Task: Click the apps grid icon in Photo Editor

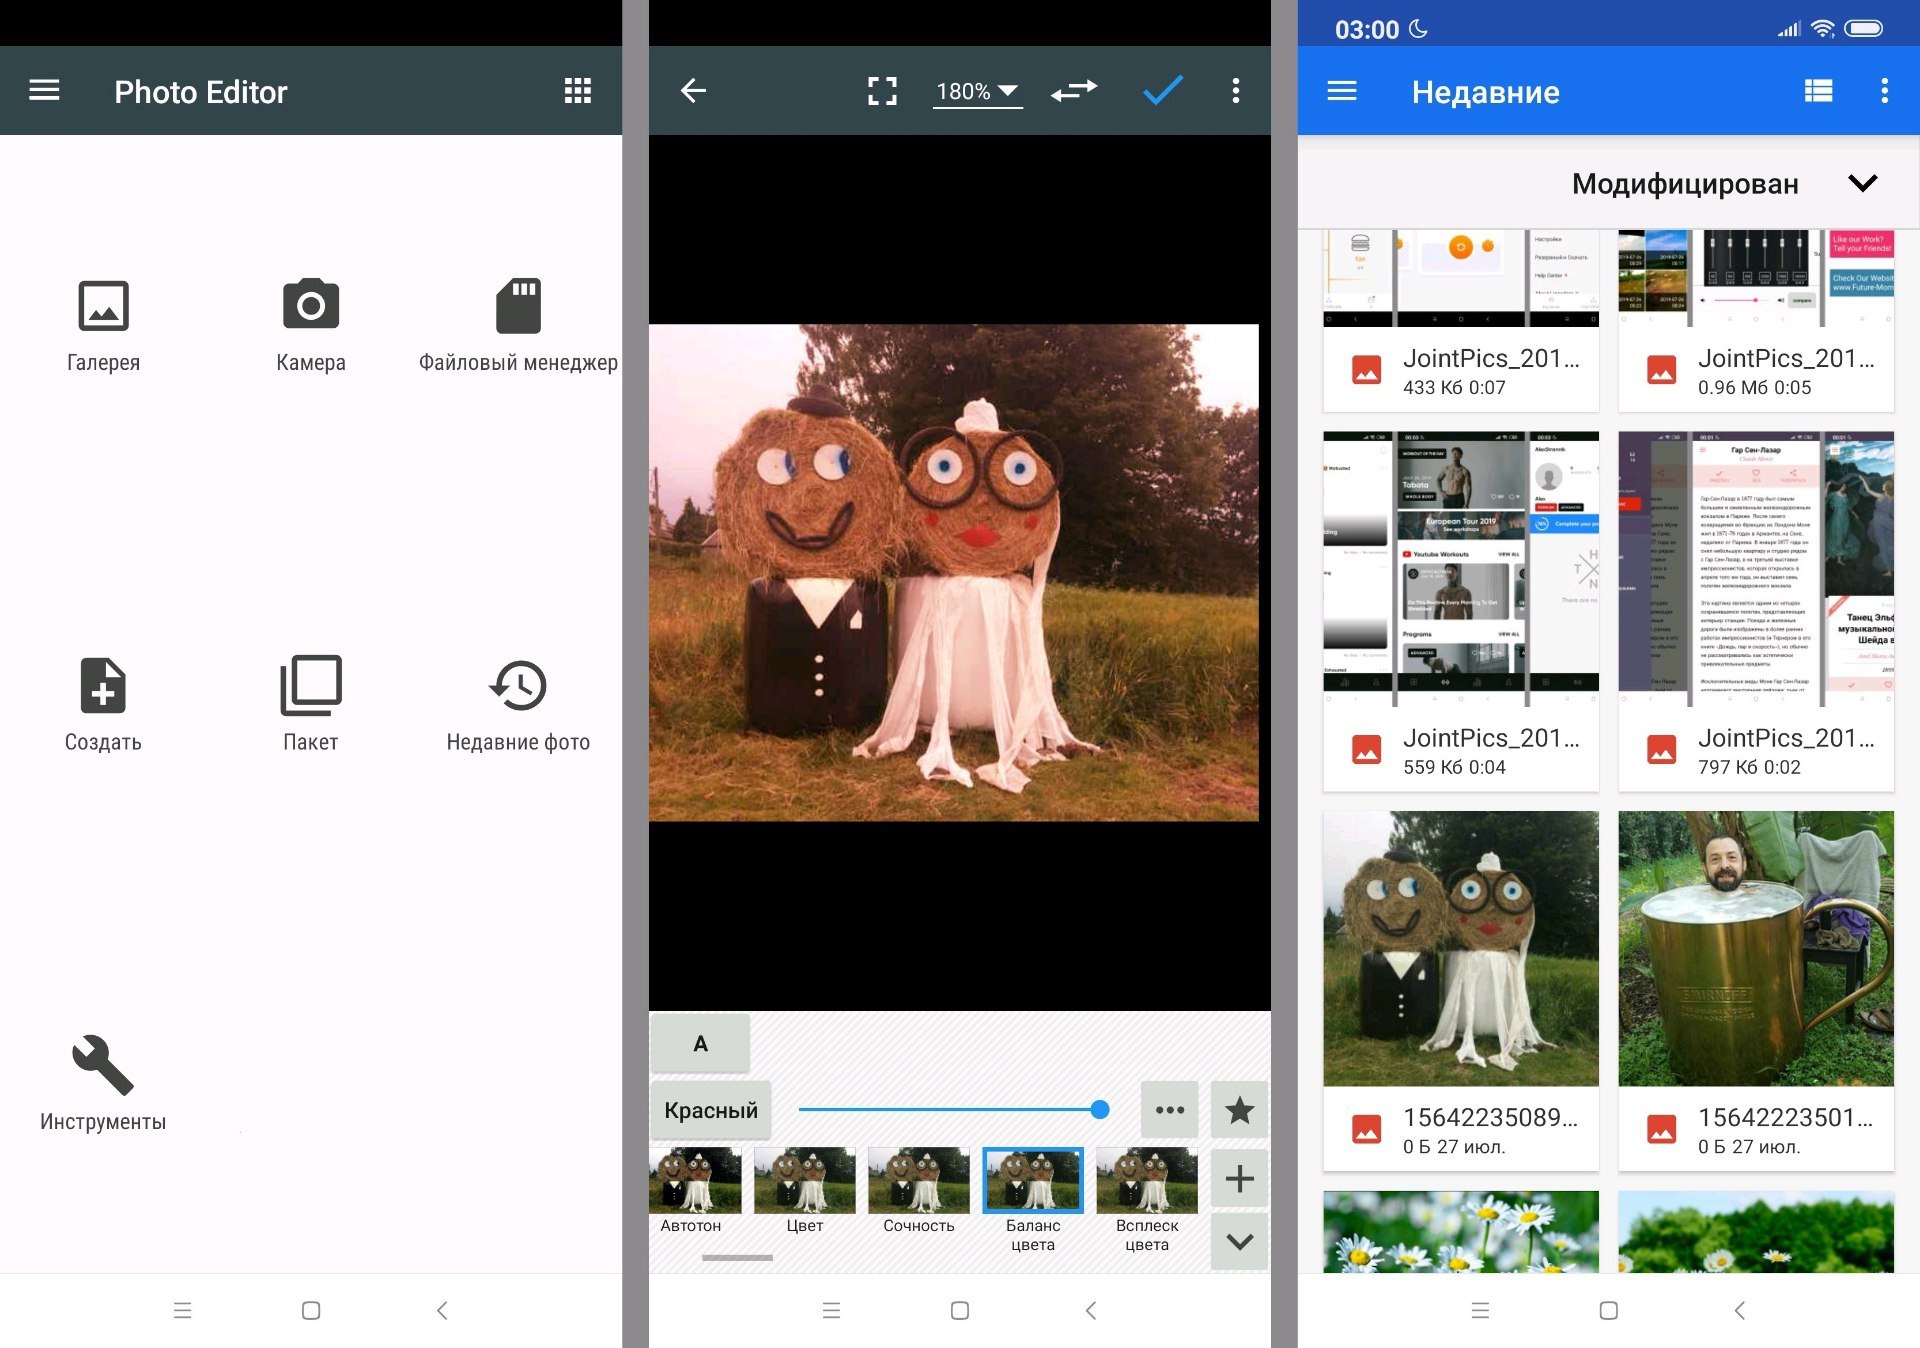Action: coord(577,91)
